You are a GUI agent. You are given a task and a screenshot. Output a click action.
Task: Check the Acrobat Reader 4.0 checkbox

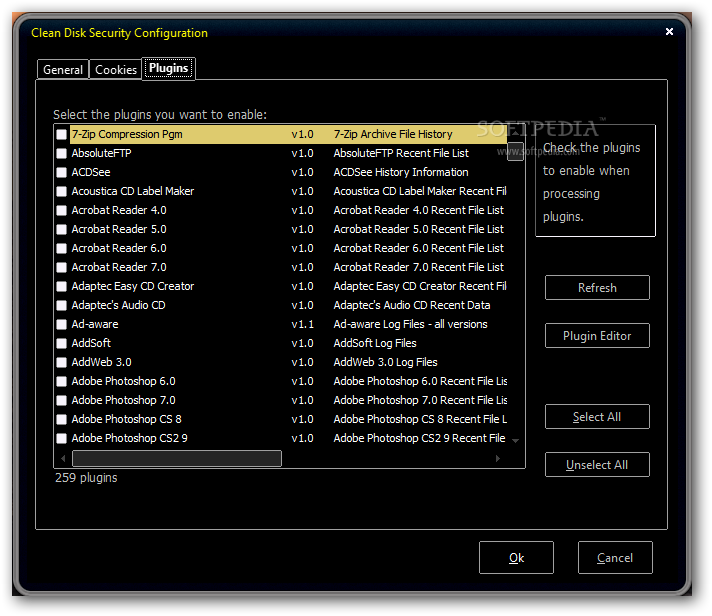(61, 211)
